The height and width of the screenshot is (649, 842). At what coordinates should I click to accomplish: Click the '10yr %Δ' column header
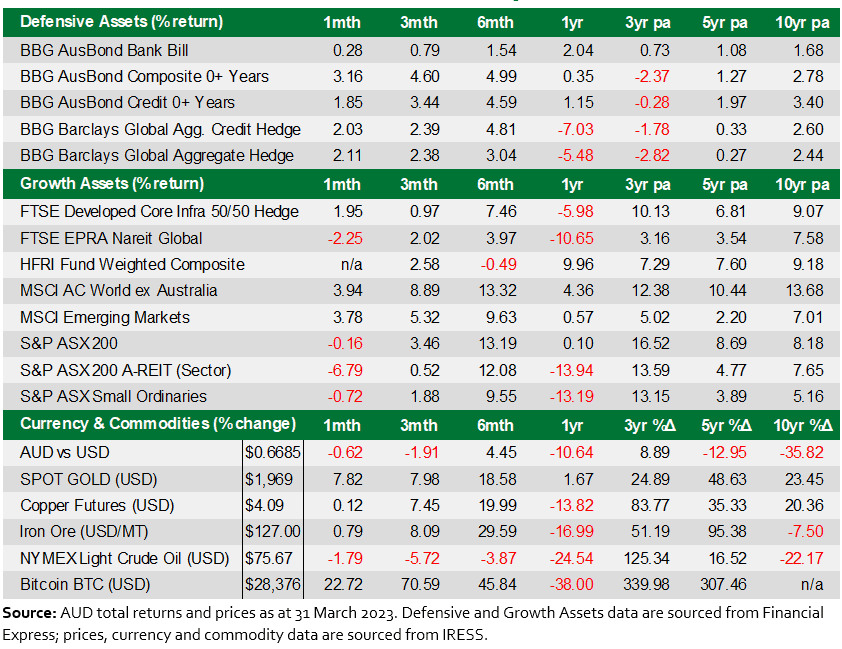pos(803,425)
